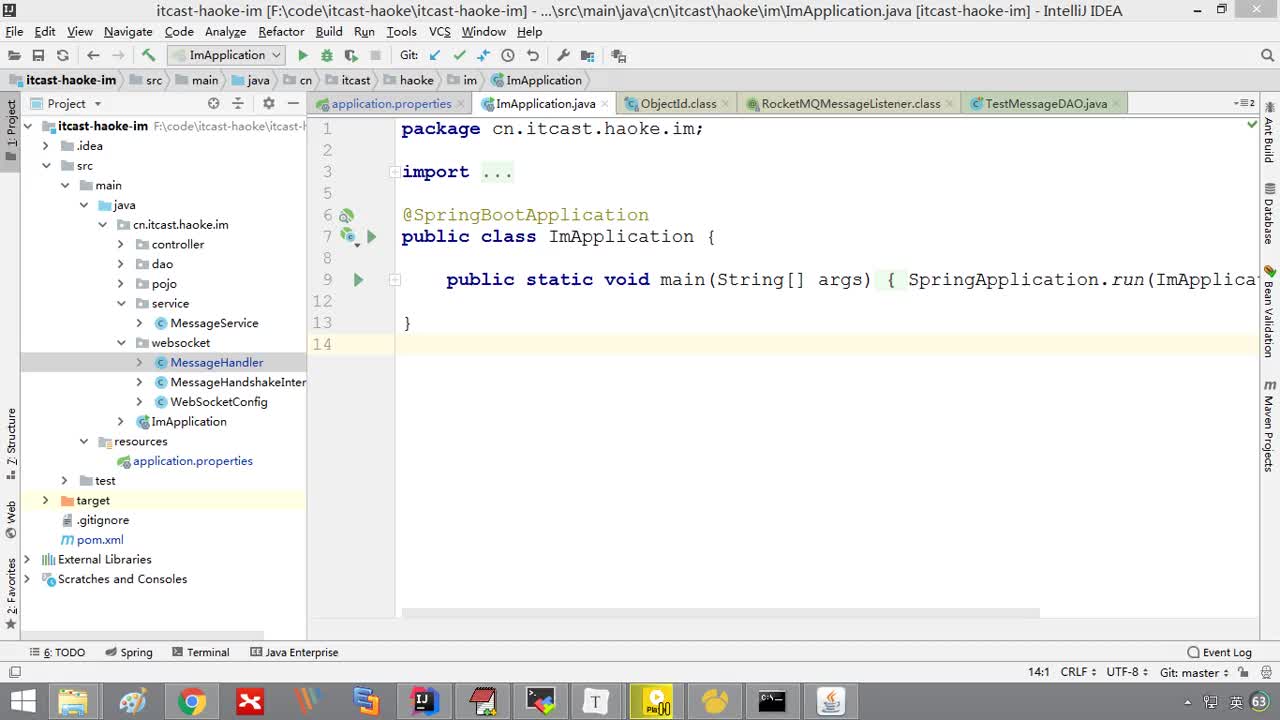Navigate forward with the right arrow icon
1280x720 pixels.
coord(119,56)
